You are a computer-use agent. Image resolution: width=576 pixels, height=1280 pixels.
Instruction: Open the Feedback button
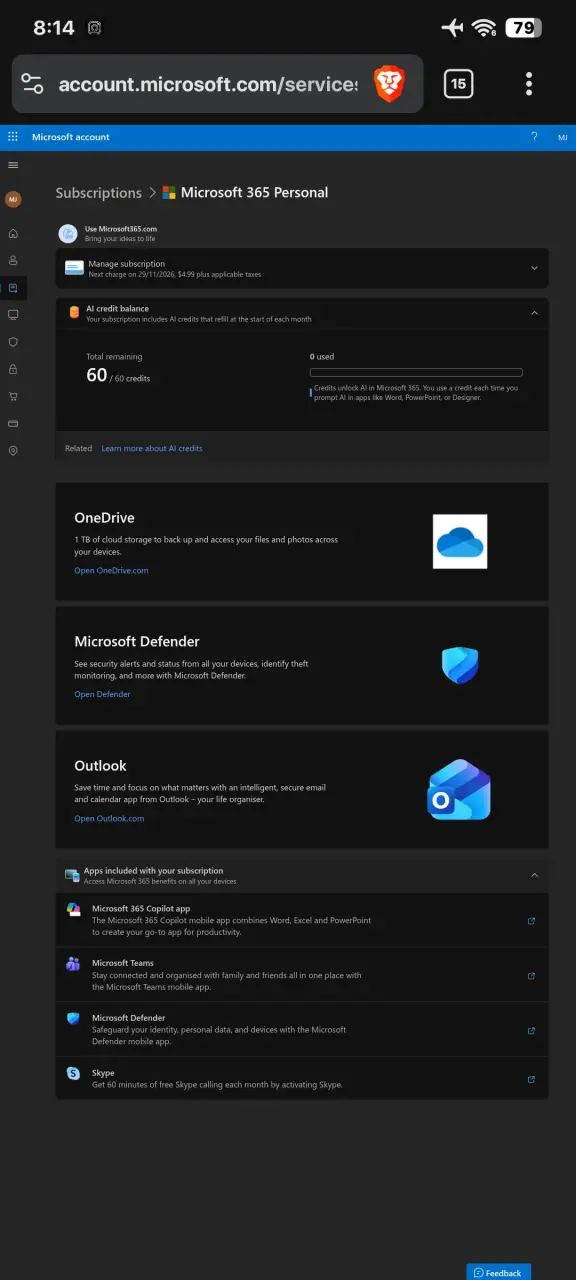pos(498,1272)
